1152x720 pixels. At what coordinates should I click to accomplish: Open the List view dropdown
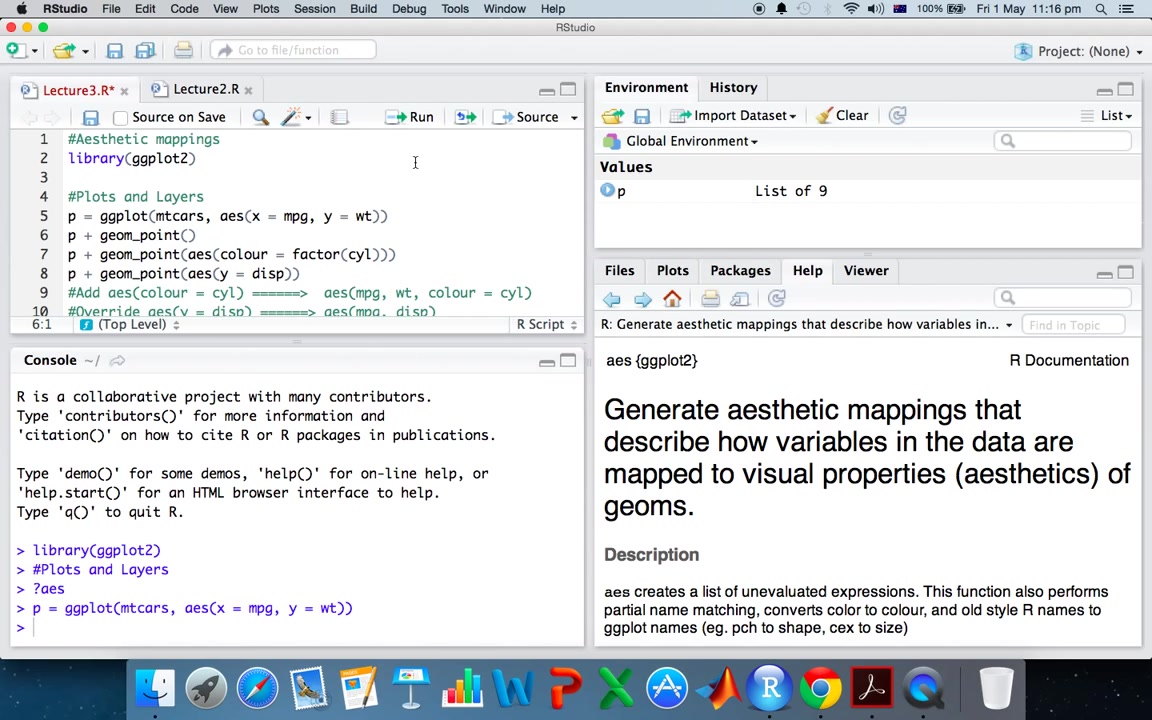pos(1106,115)
